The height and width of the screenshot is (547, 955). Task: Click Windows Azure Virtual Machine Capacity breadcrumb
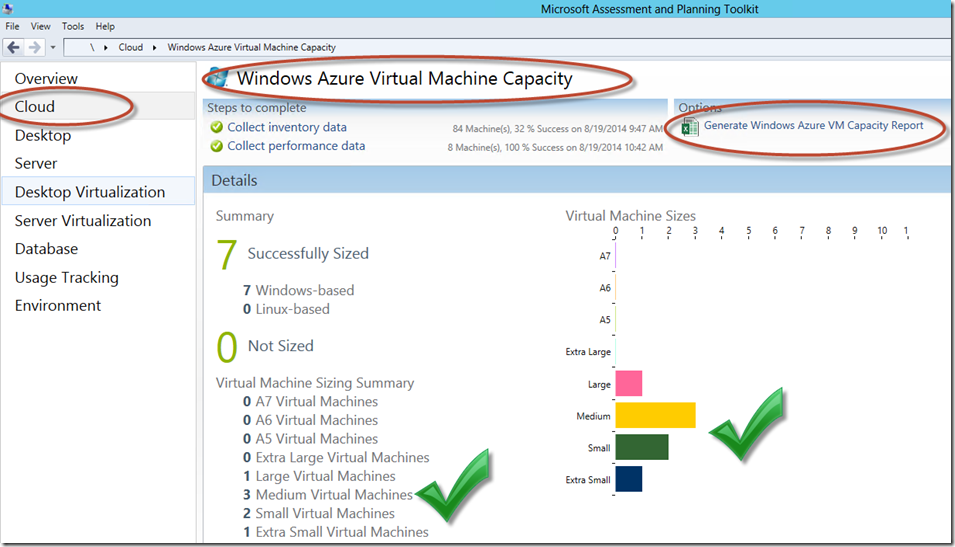tap(252, 48)
